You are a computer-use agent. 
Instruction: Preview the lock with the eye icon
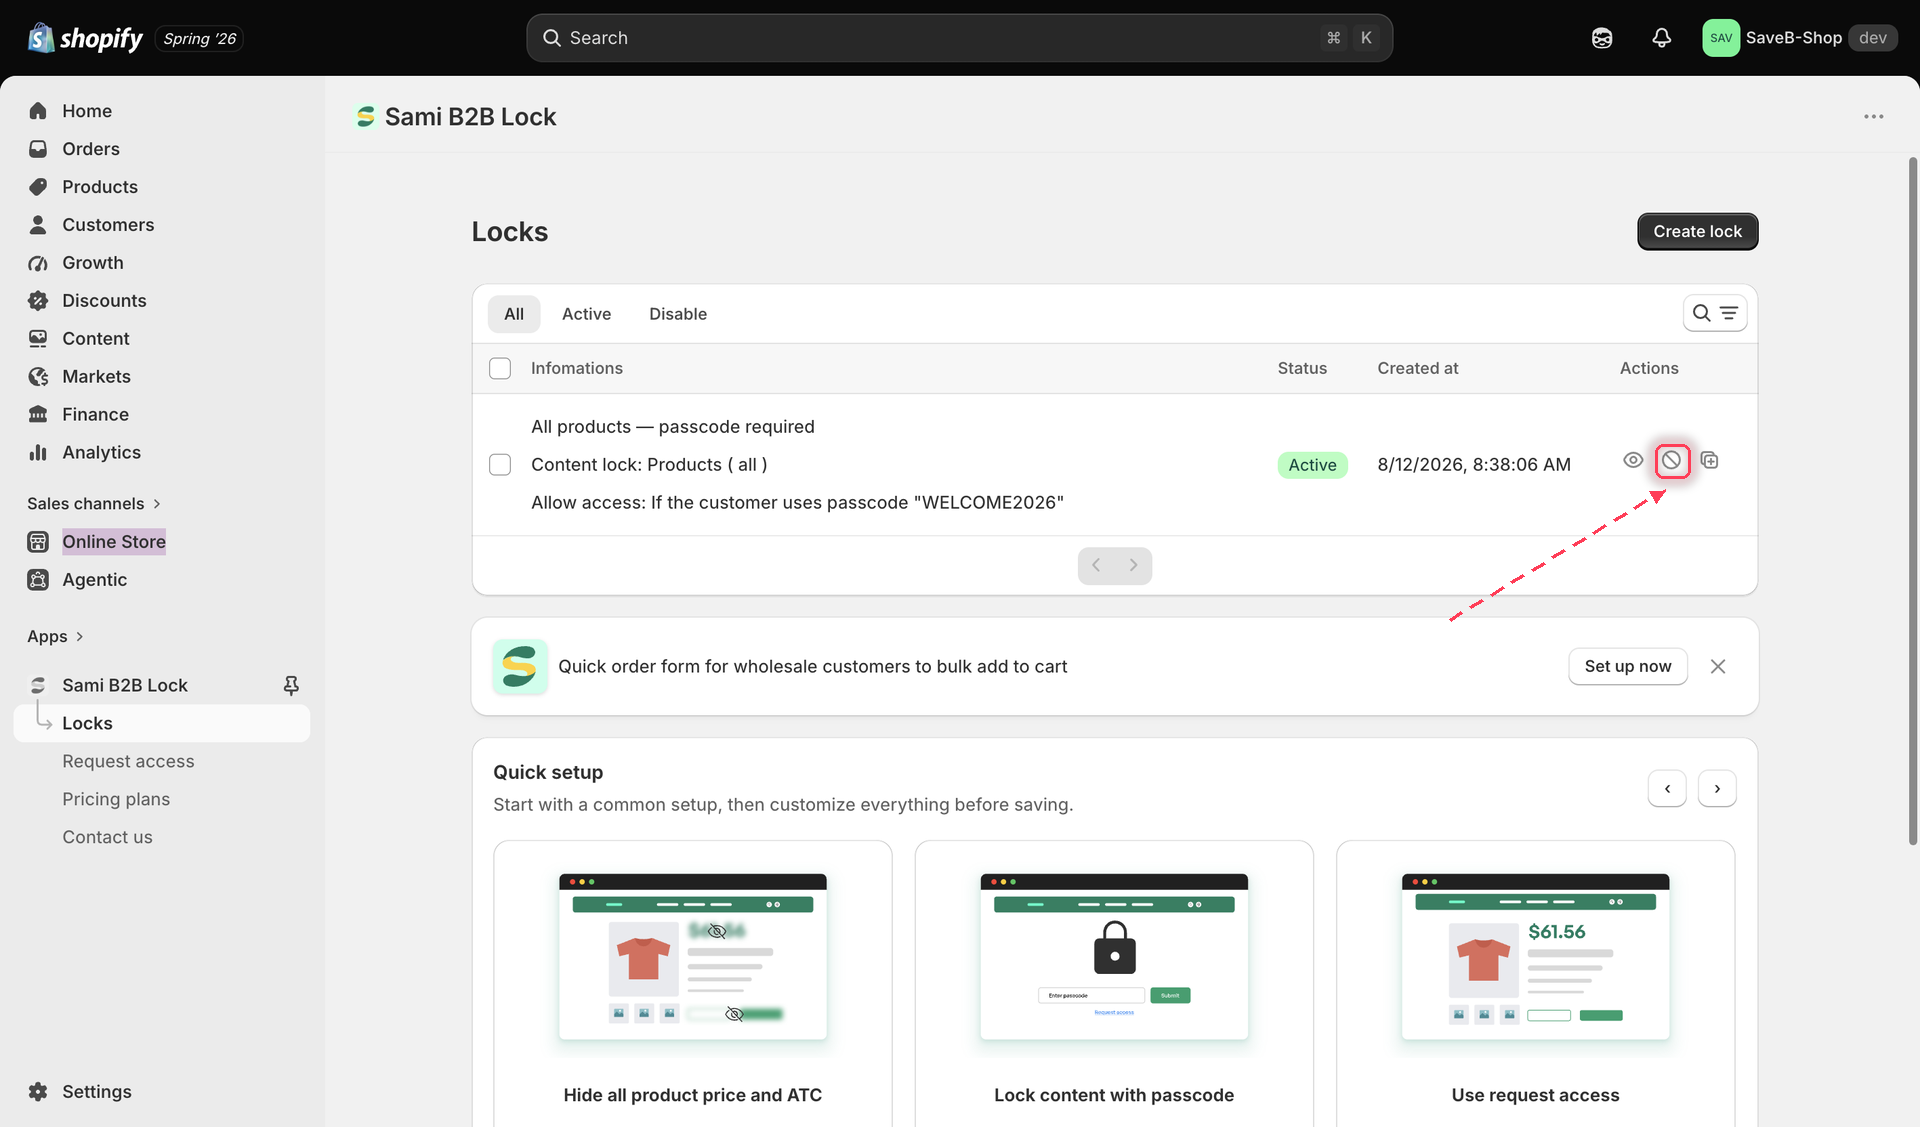click(1632, 461)
